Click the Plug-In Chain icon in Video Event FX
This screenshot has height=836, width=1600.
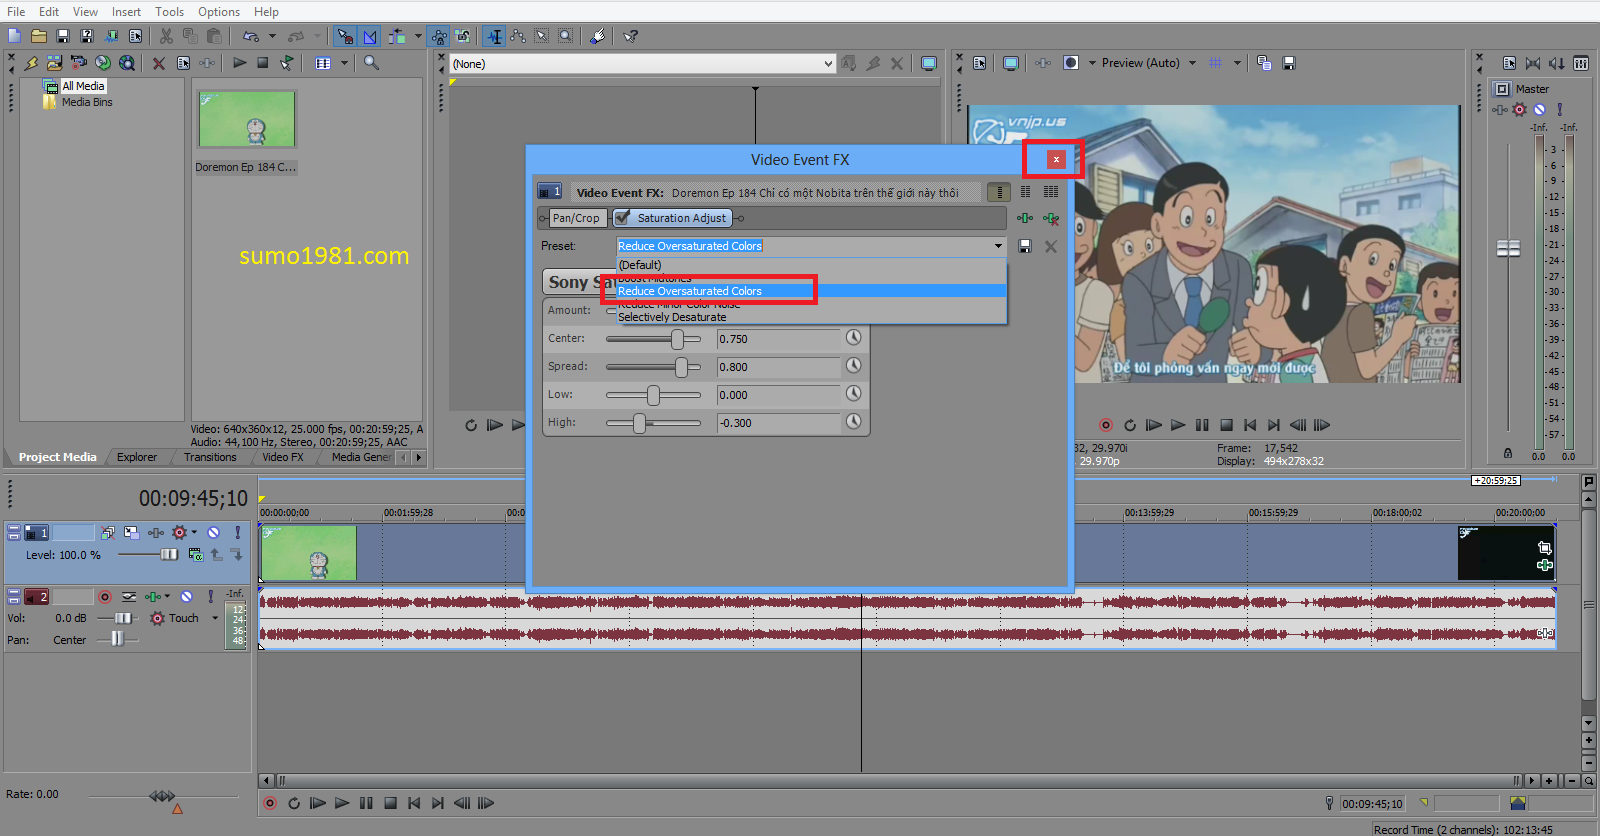[x=1025, y=218]
